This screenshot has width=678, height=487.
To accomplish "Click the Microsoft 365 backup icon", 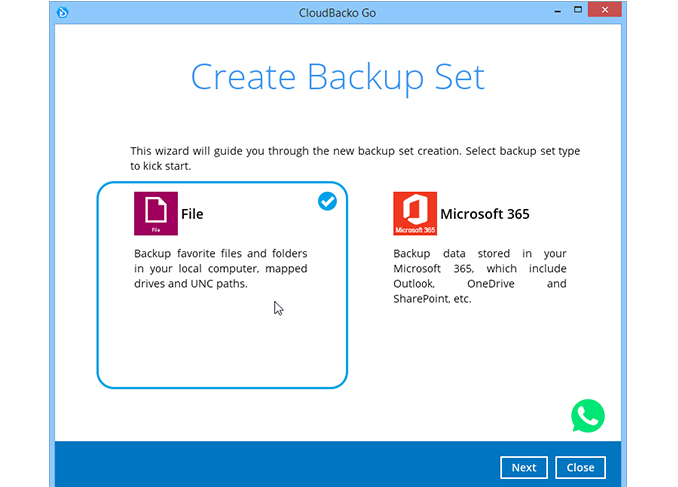I will [x=415, y=214].
